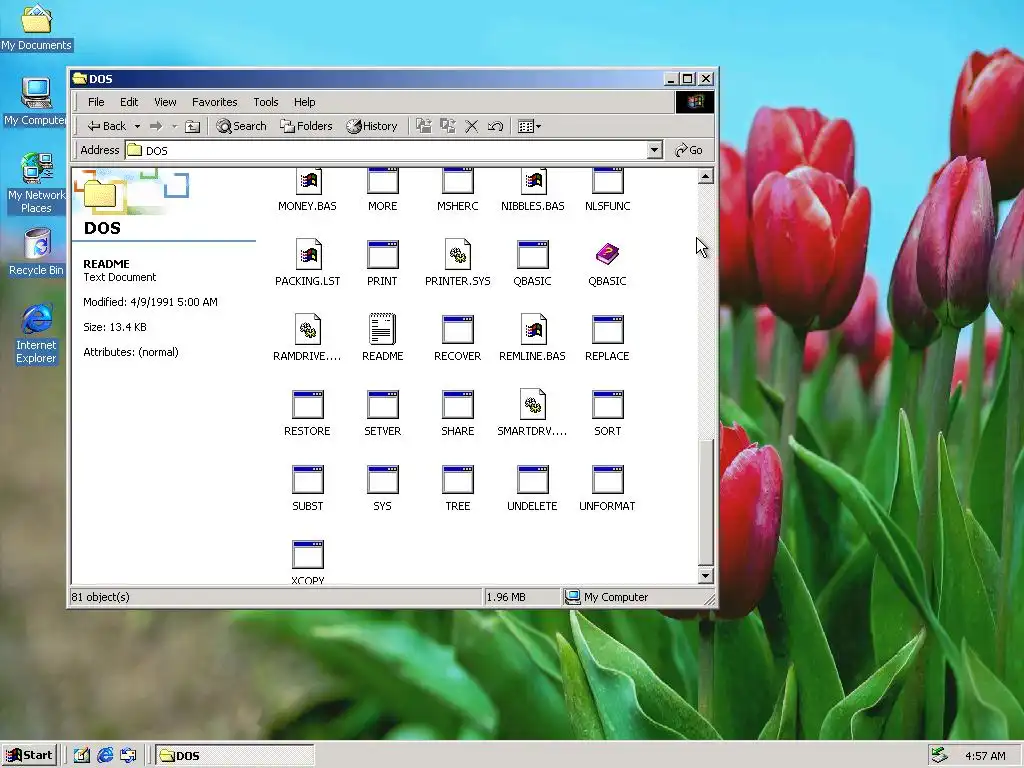Screen dimensions: 1024x768
Task: Open the Tools menu
Action: (x=266, y=102)
